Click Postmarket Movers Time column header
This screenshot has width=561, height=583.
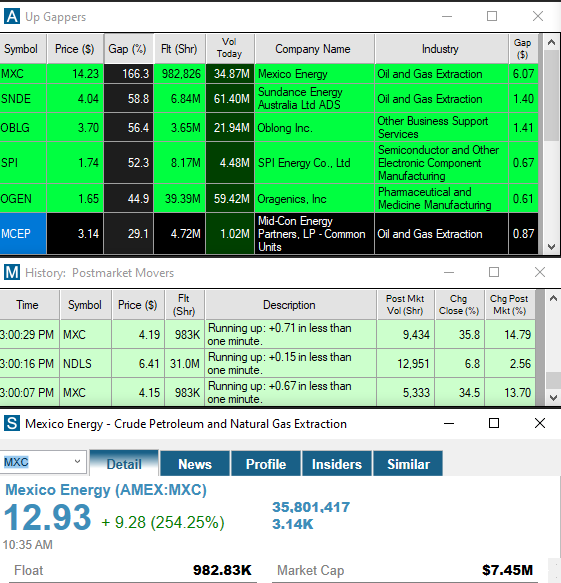(x=29, y=305)
